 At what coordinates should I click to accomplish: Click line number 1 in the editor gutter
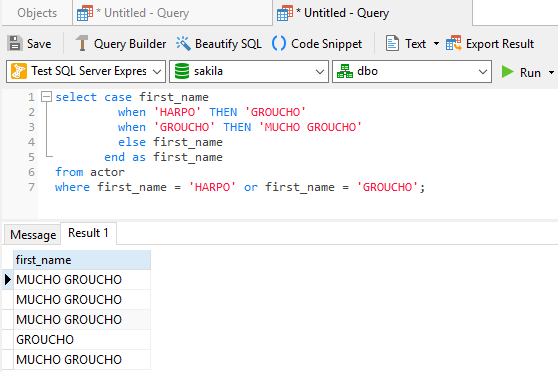[31, 97]
